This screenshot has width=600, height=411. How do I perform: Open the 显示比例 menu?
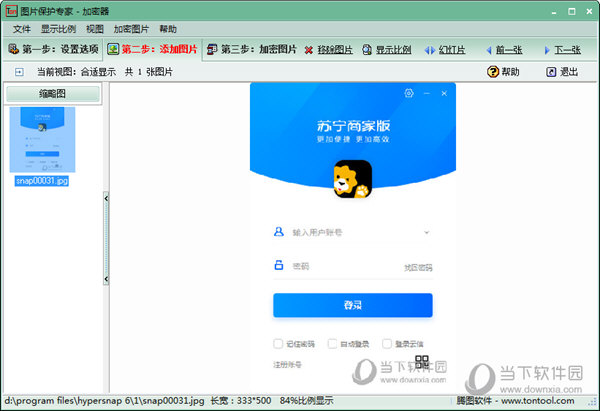click(58, 29)
